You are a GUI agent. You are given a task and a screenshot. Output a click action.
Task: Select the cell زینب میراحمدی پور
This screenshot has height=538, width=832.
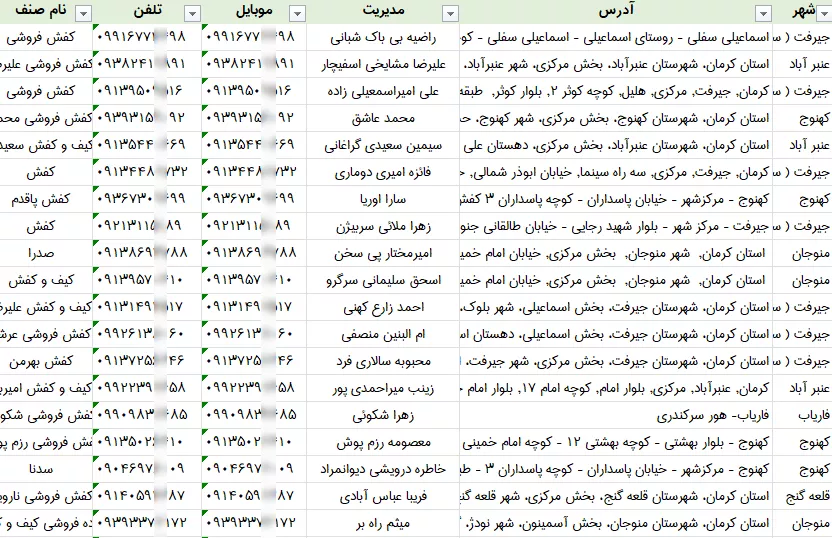pyautogui.click(x=383, y=389)
